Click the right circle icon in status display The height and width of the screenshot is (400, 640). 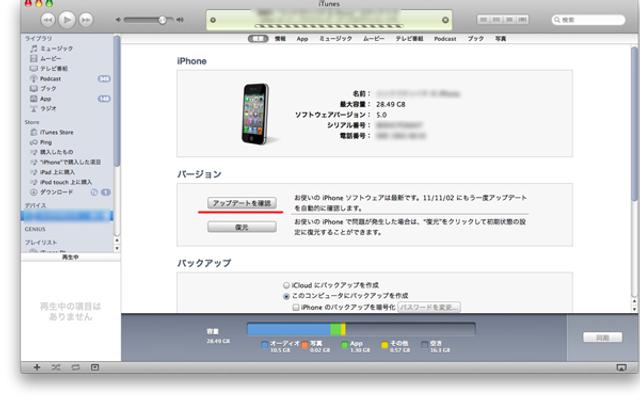445,20
